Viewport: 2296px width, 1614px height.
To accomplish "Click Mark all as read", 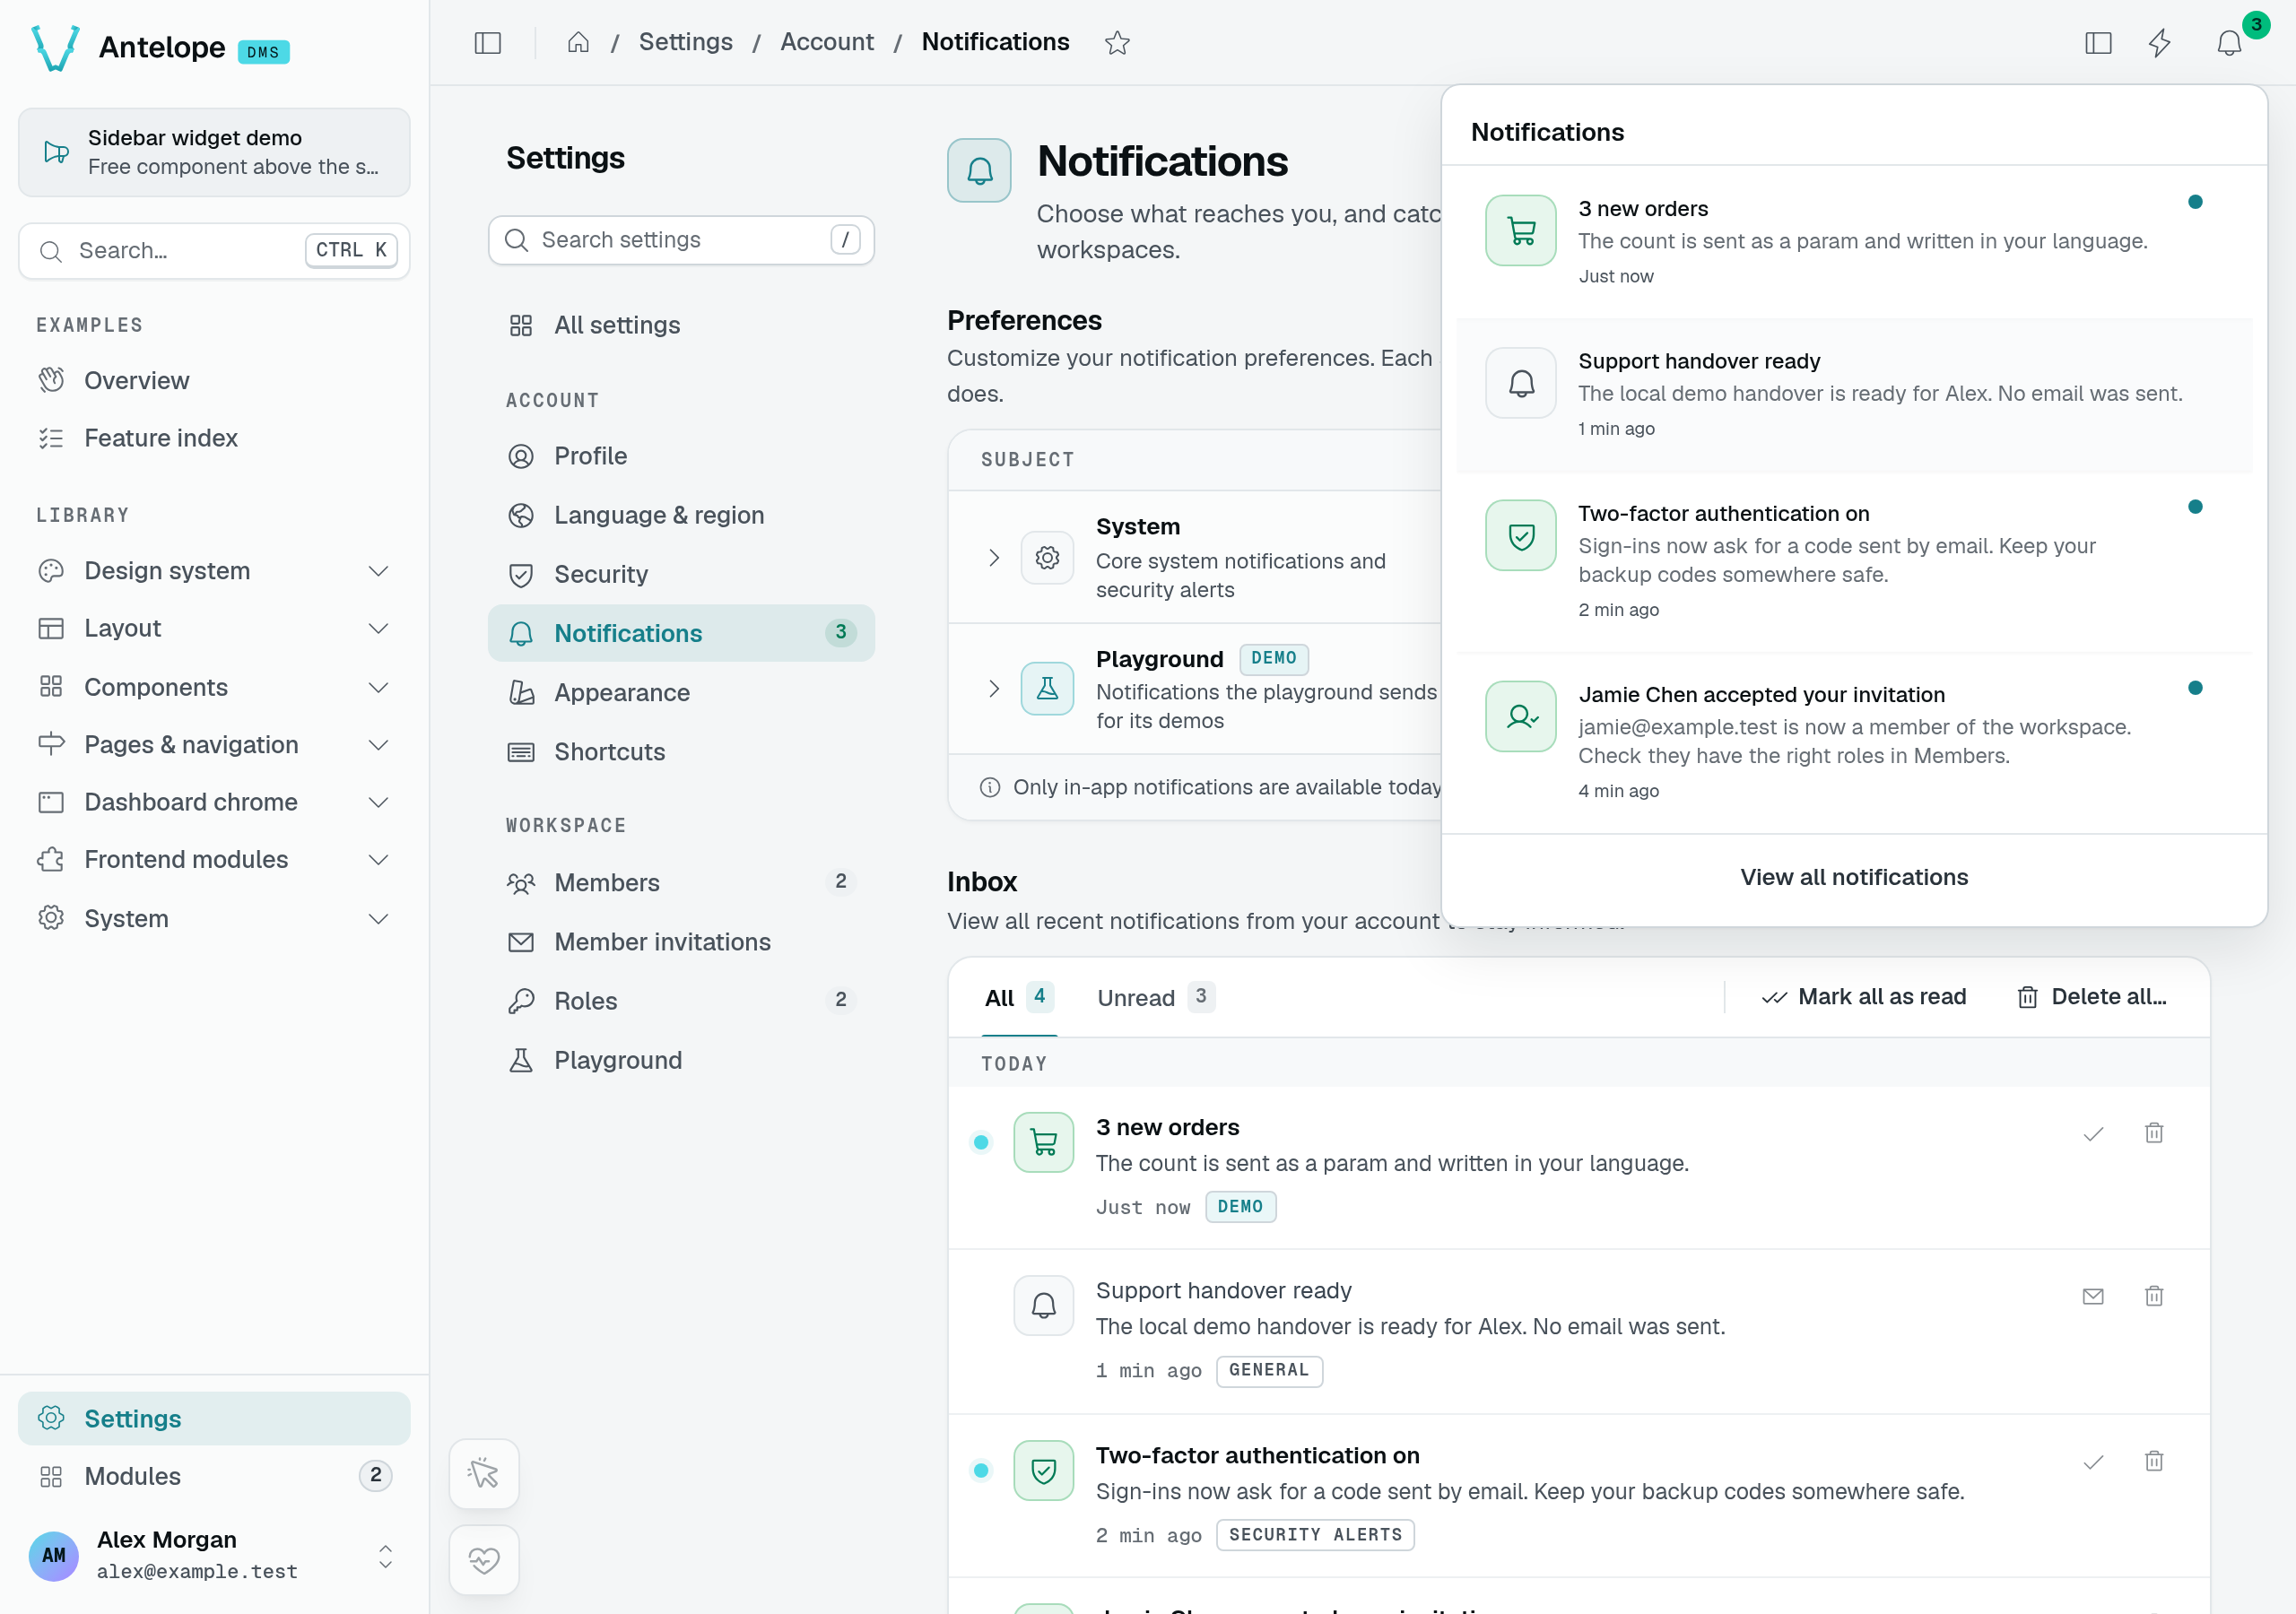I will pos(1864,996).
